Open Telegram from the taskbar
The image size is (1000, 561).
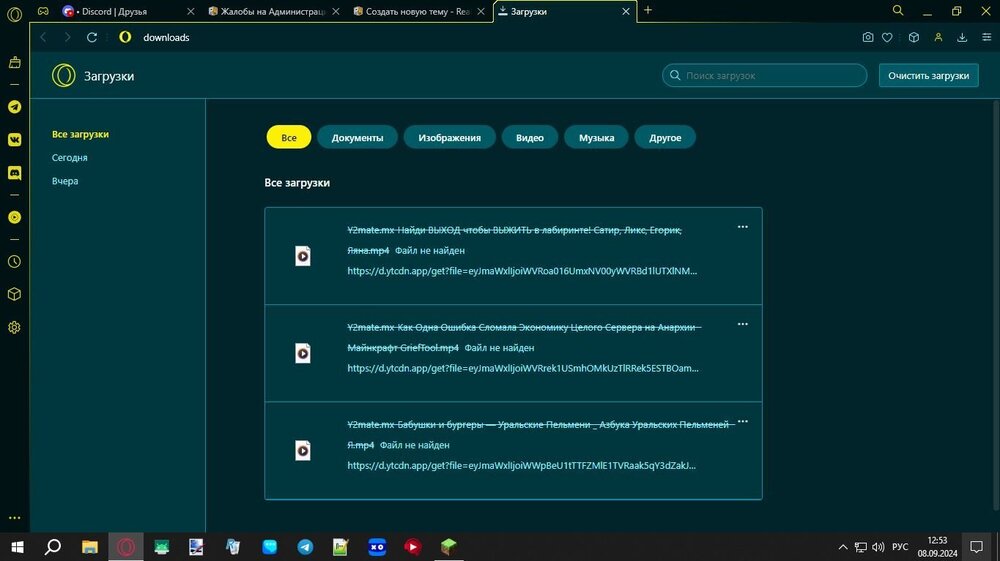[x=305, y=547]
